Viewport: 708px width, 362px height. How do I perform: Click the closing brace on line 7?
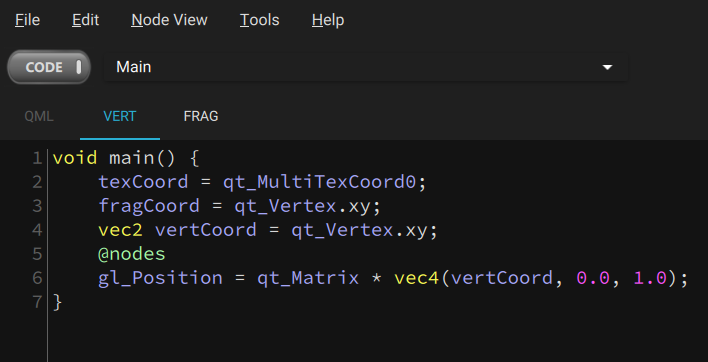click(x=57, y=302)
